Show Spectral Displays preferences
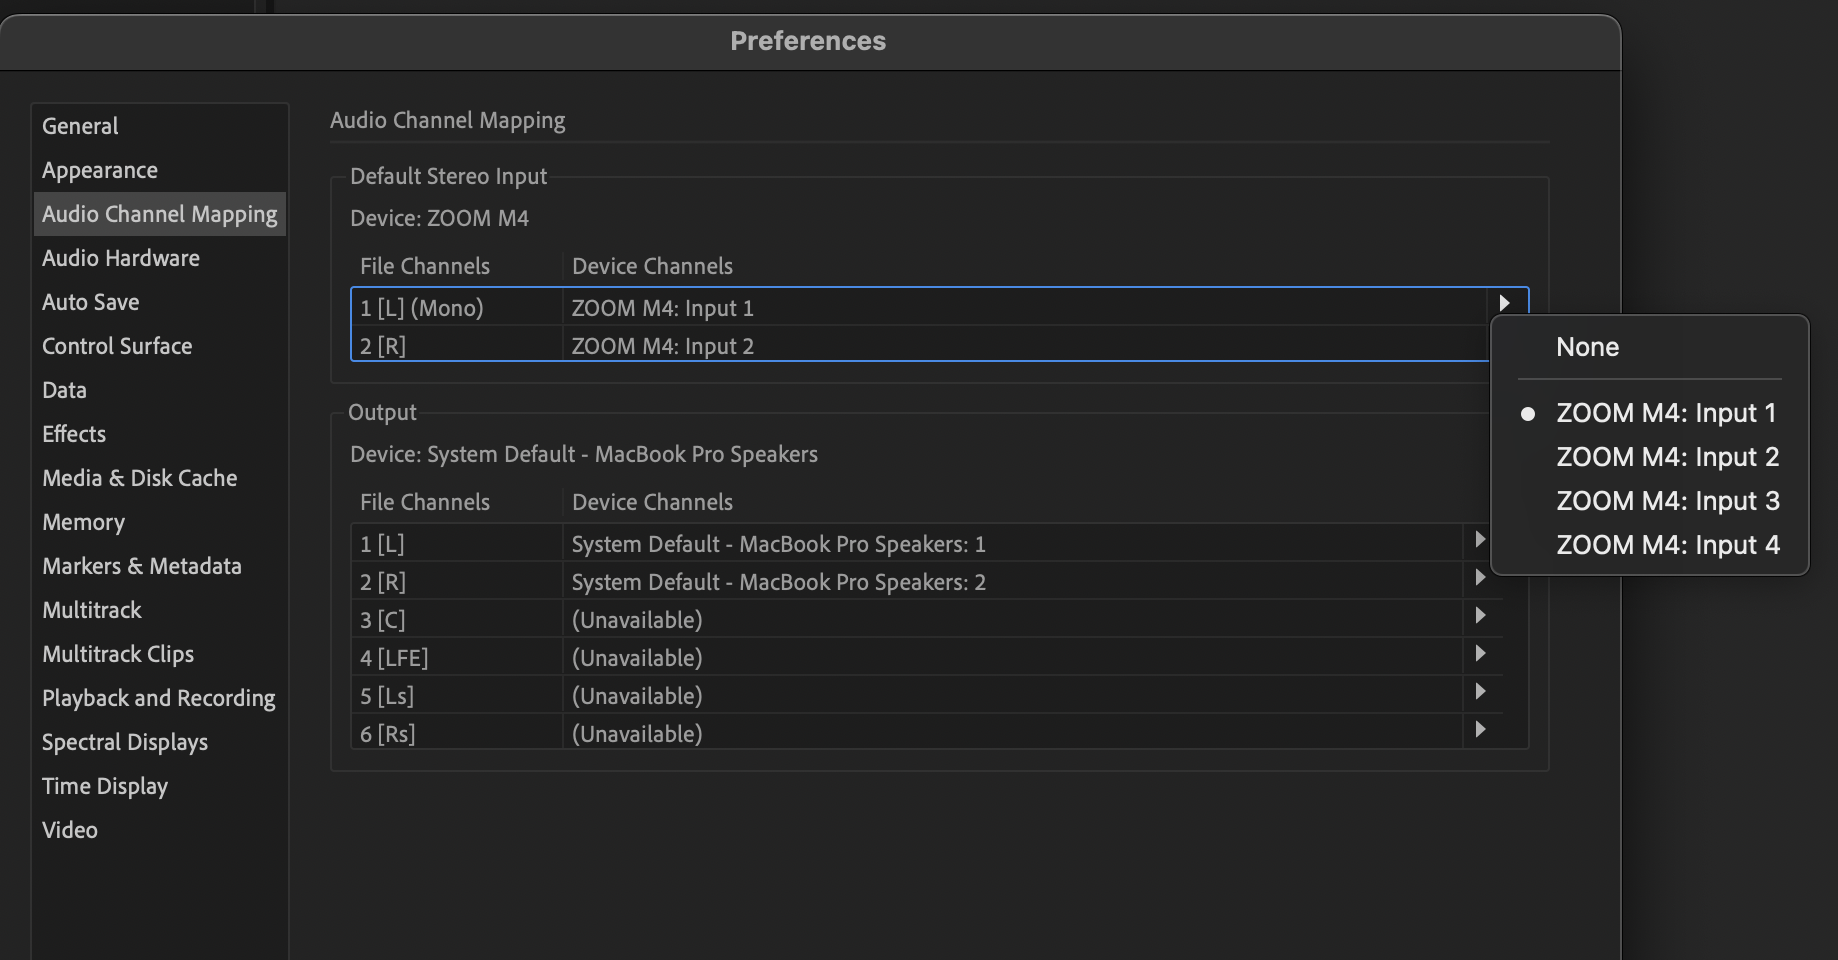Viewport: 1838px width, 960px height. click(125, 742)
